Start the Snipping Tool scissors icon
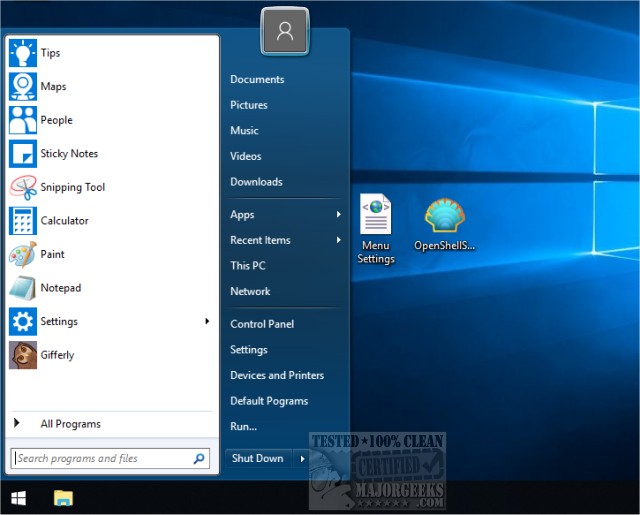This screenshot has height=515, width=640. pos(23,187)
